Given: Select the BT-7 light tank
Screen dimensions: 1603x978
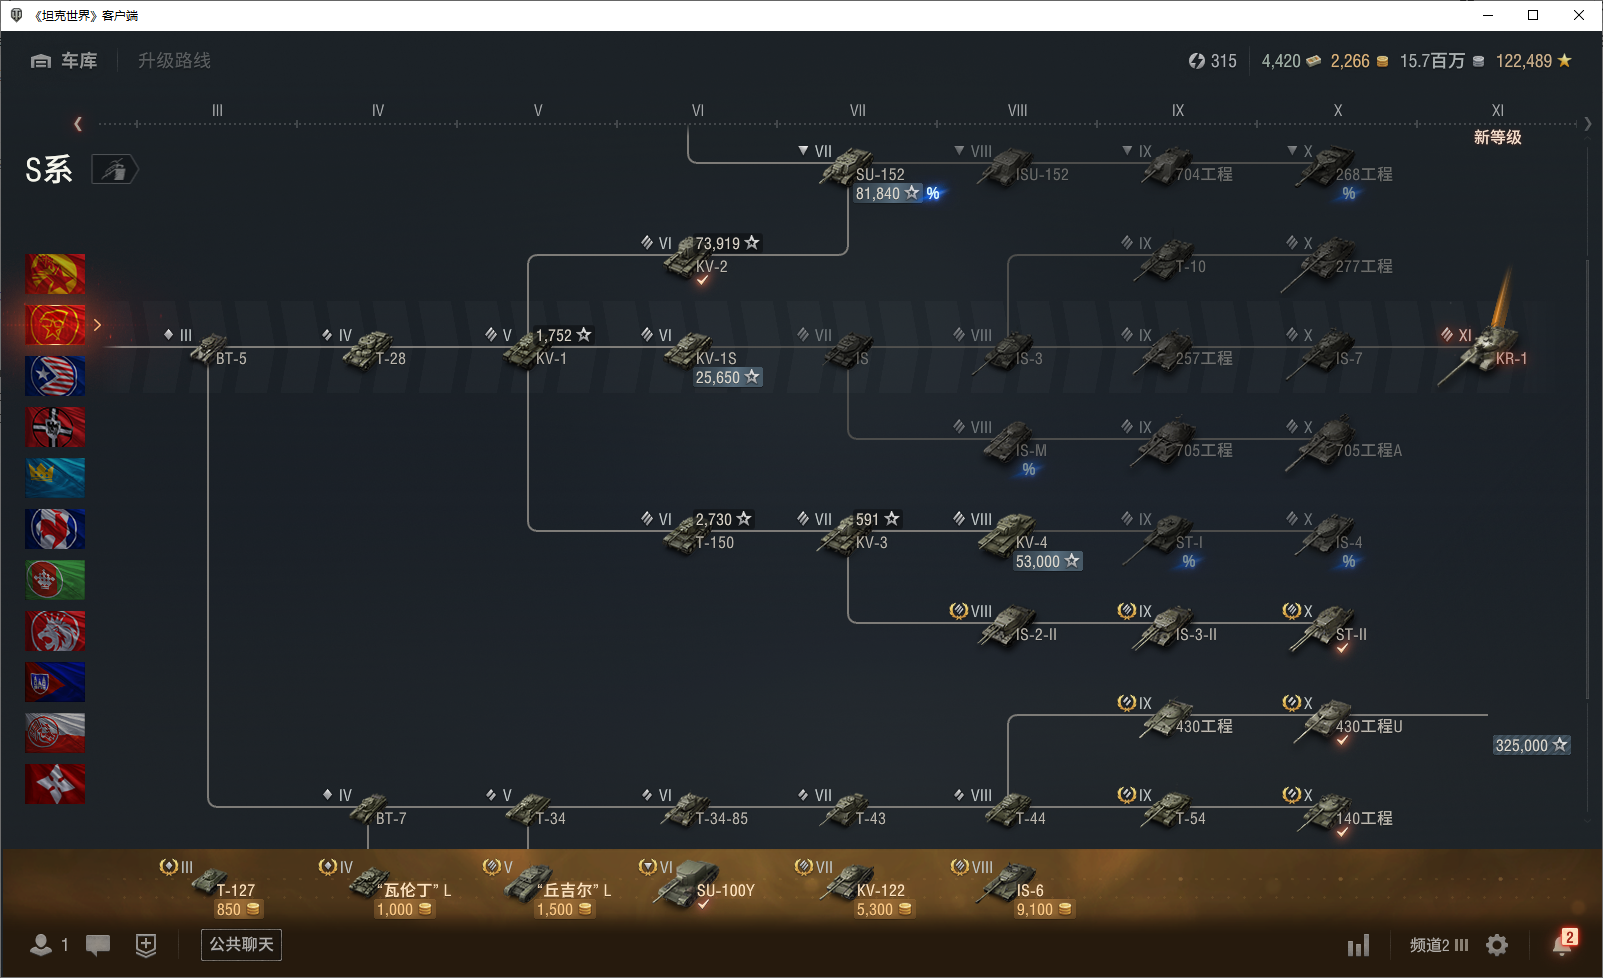Looking at the screenshot, I should click(368, 810).
